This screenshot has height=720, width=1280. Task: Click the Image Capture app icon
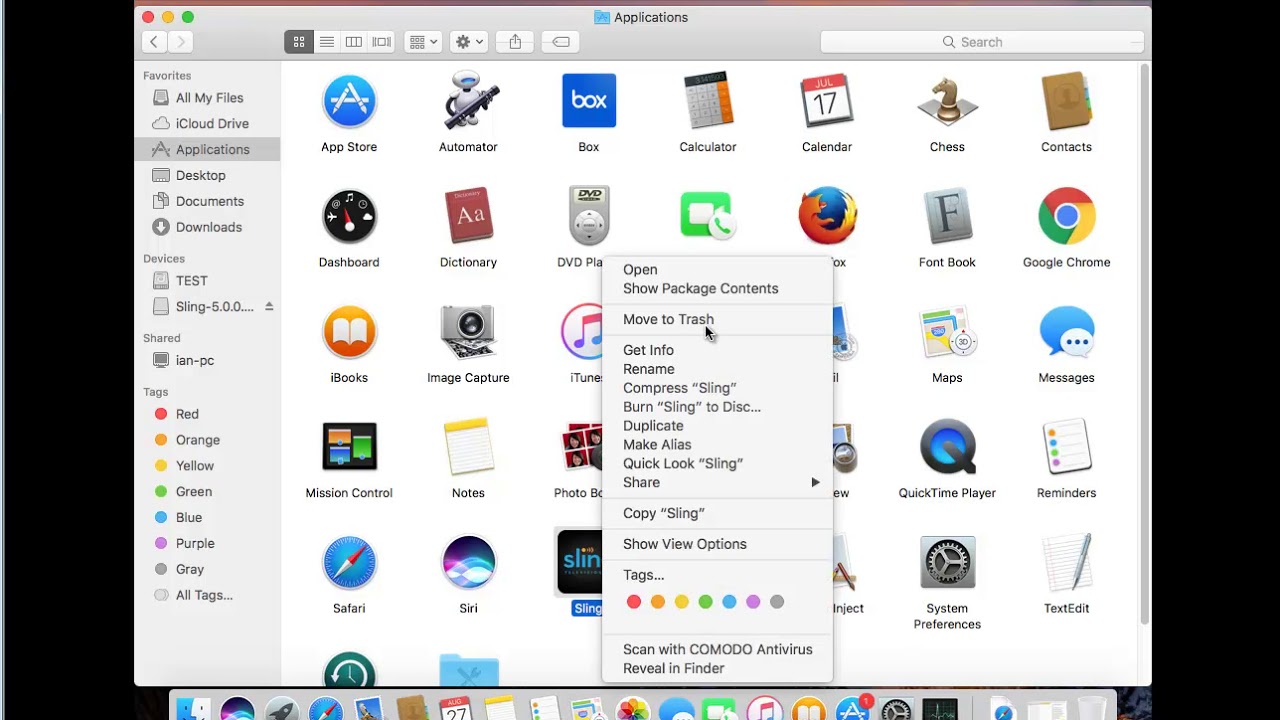[x=468, y=331]
